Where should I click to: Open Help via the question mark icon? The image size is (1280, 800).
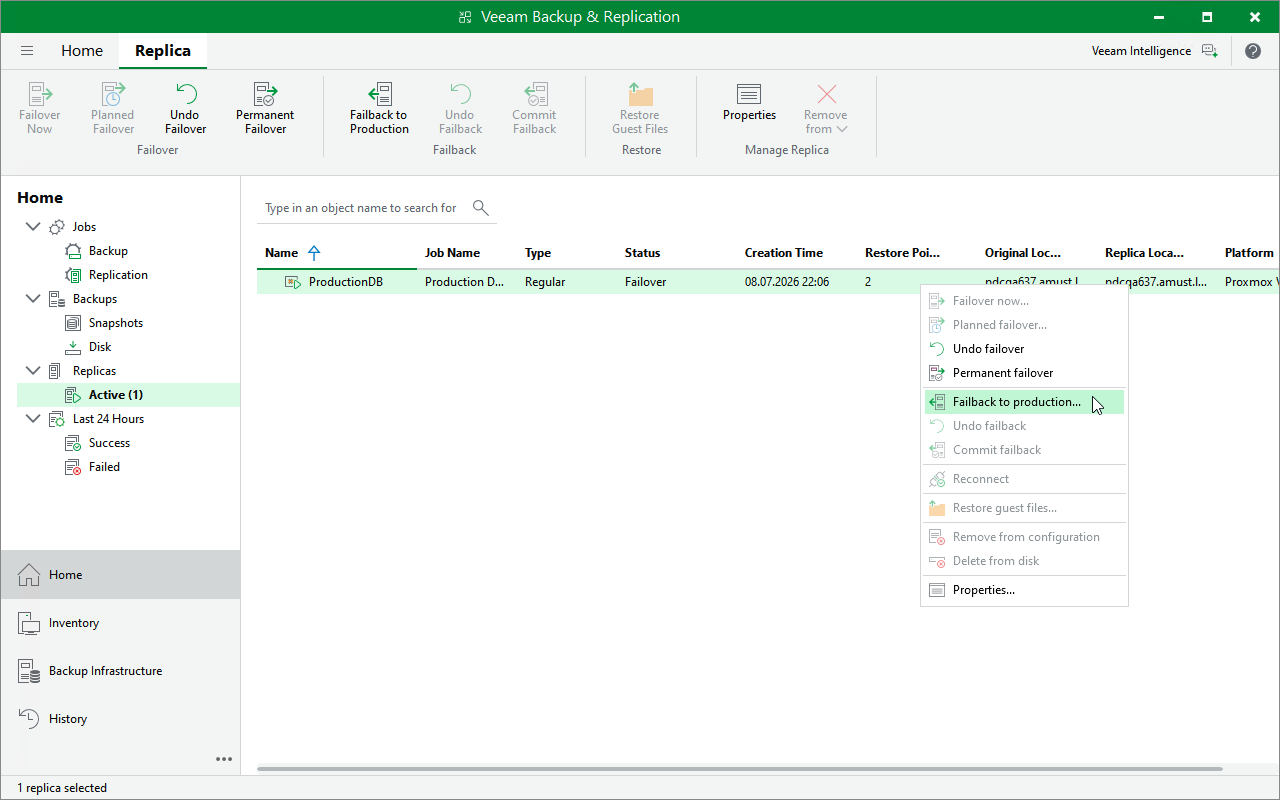coord(1253,51)
